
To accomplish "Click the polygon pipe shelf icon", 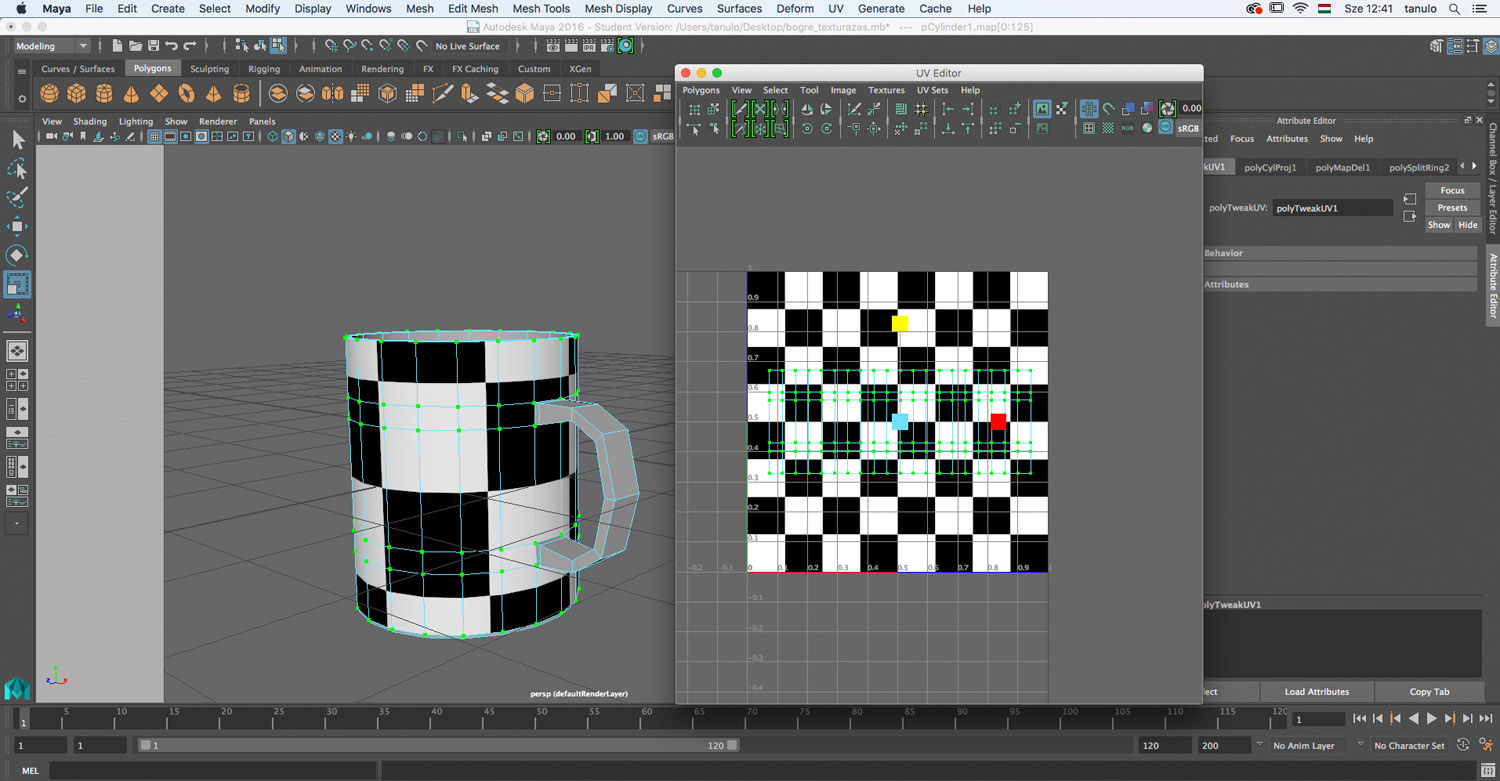I will pos(241,94).
